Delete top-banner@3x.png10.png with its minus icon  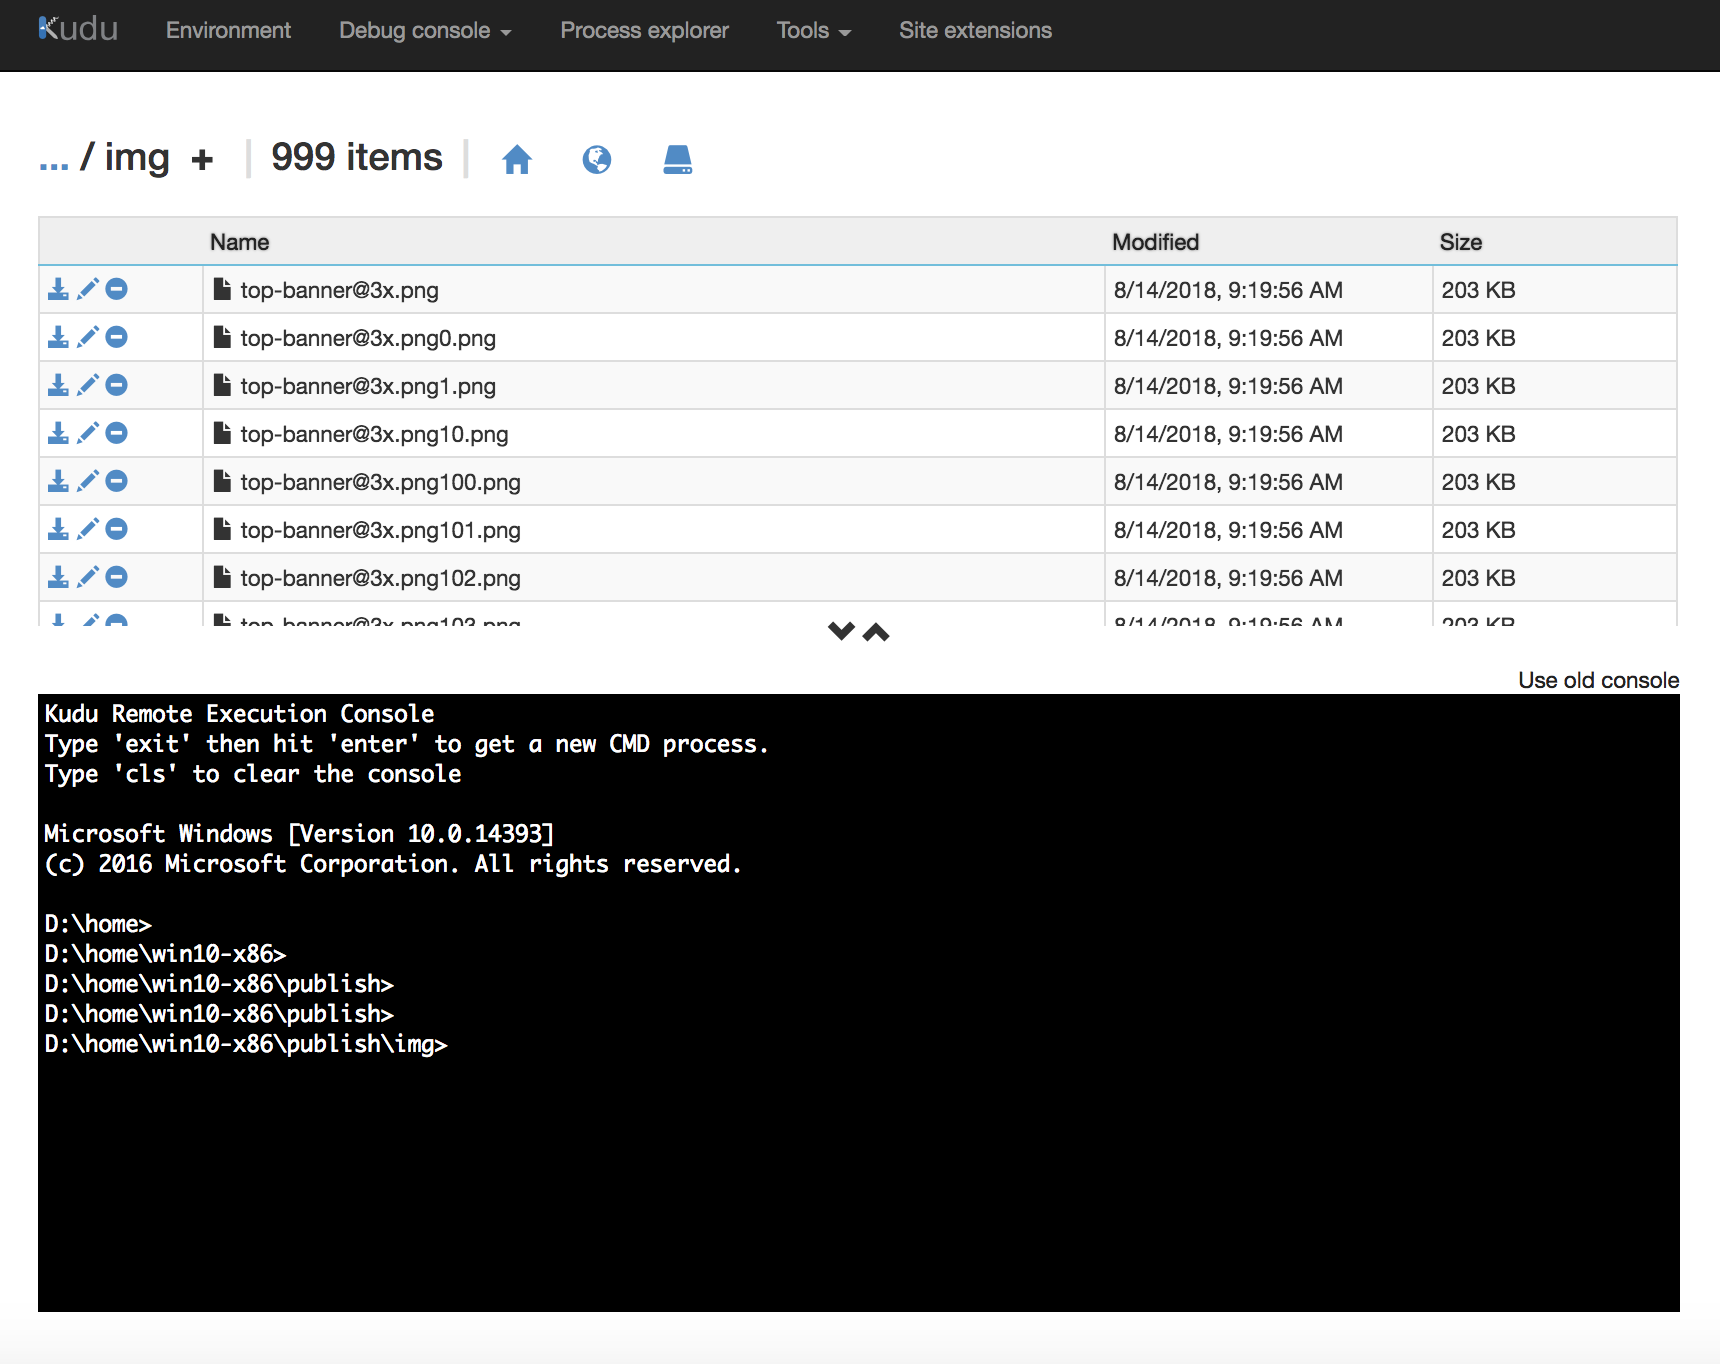coord(117,433)
